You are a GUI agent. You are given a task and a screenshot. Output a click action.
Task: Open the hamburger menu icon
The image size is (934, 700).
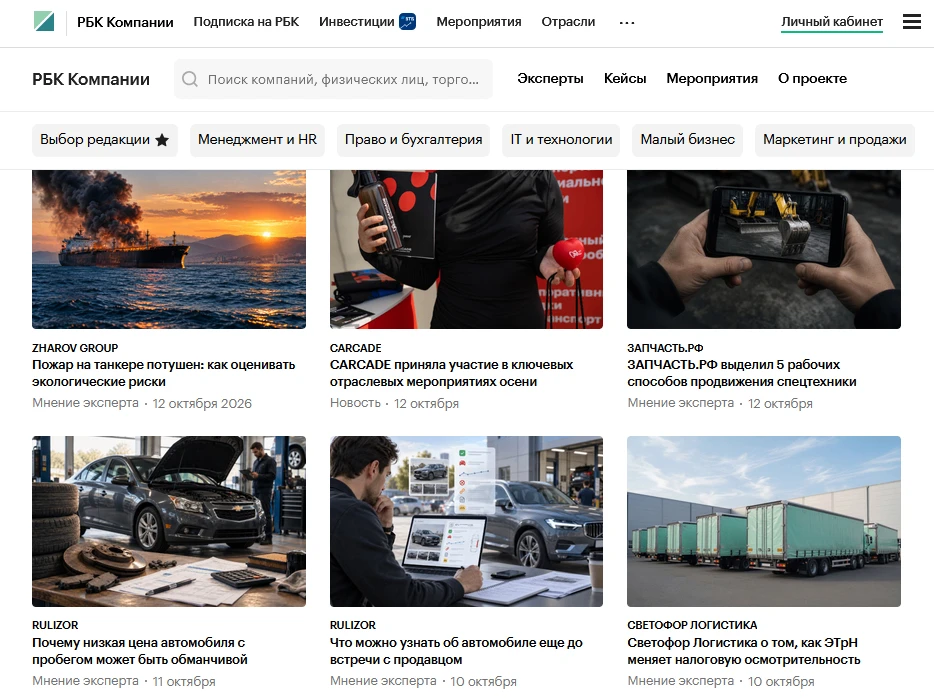coord(911,21)
